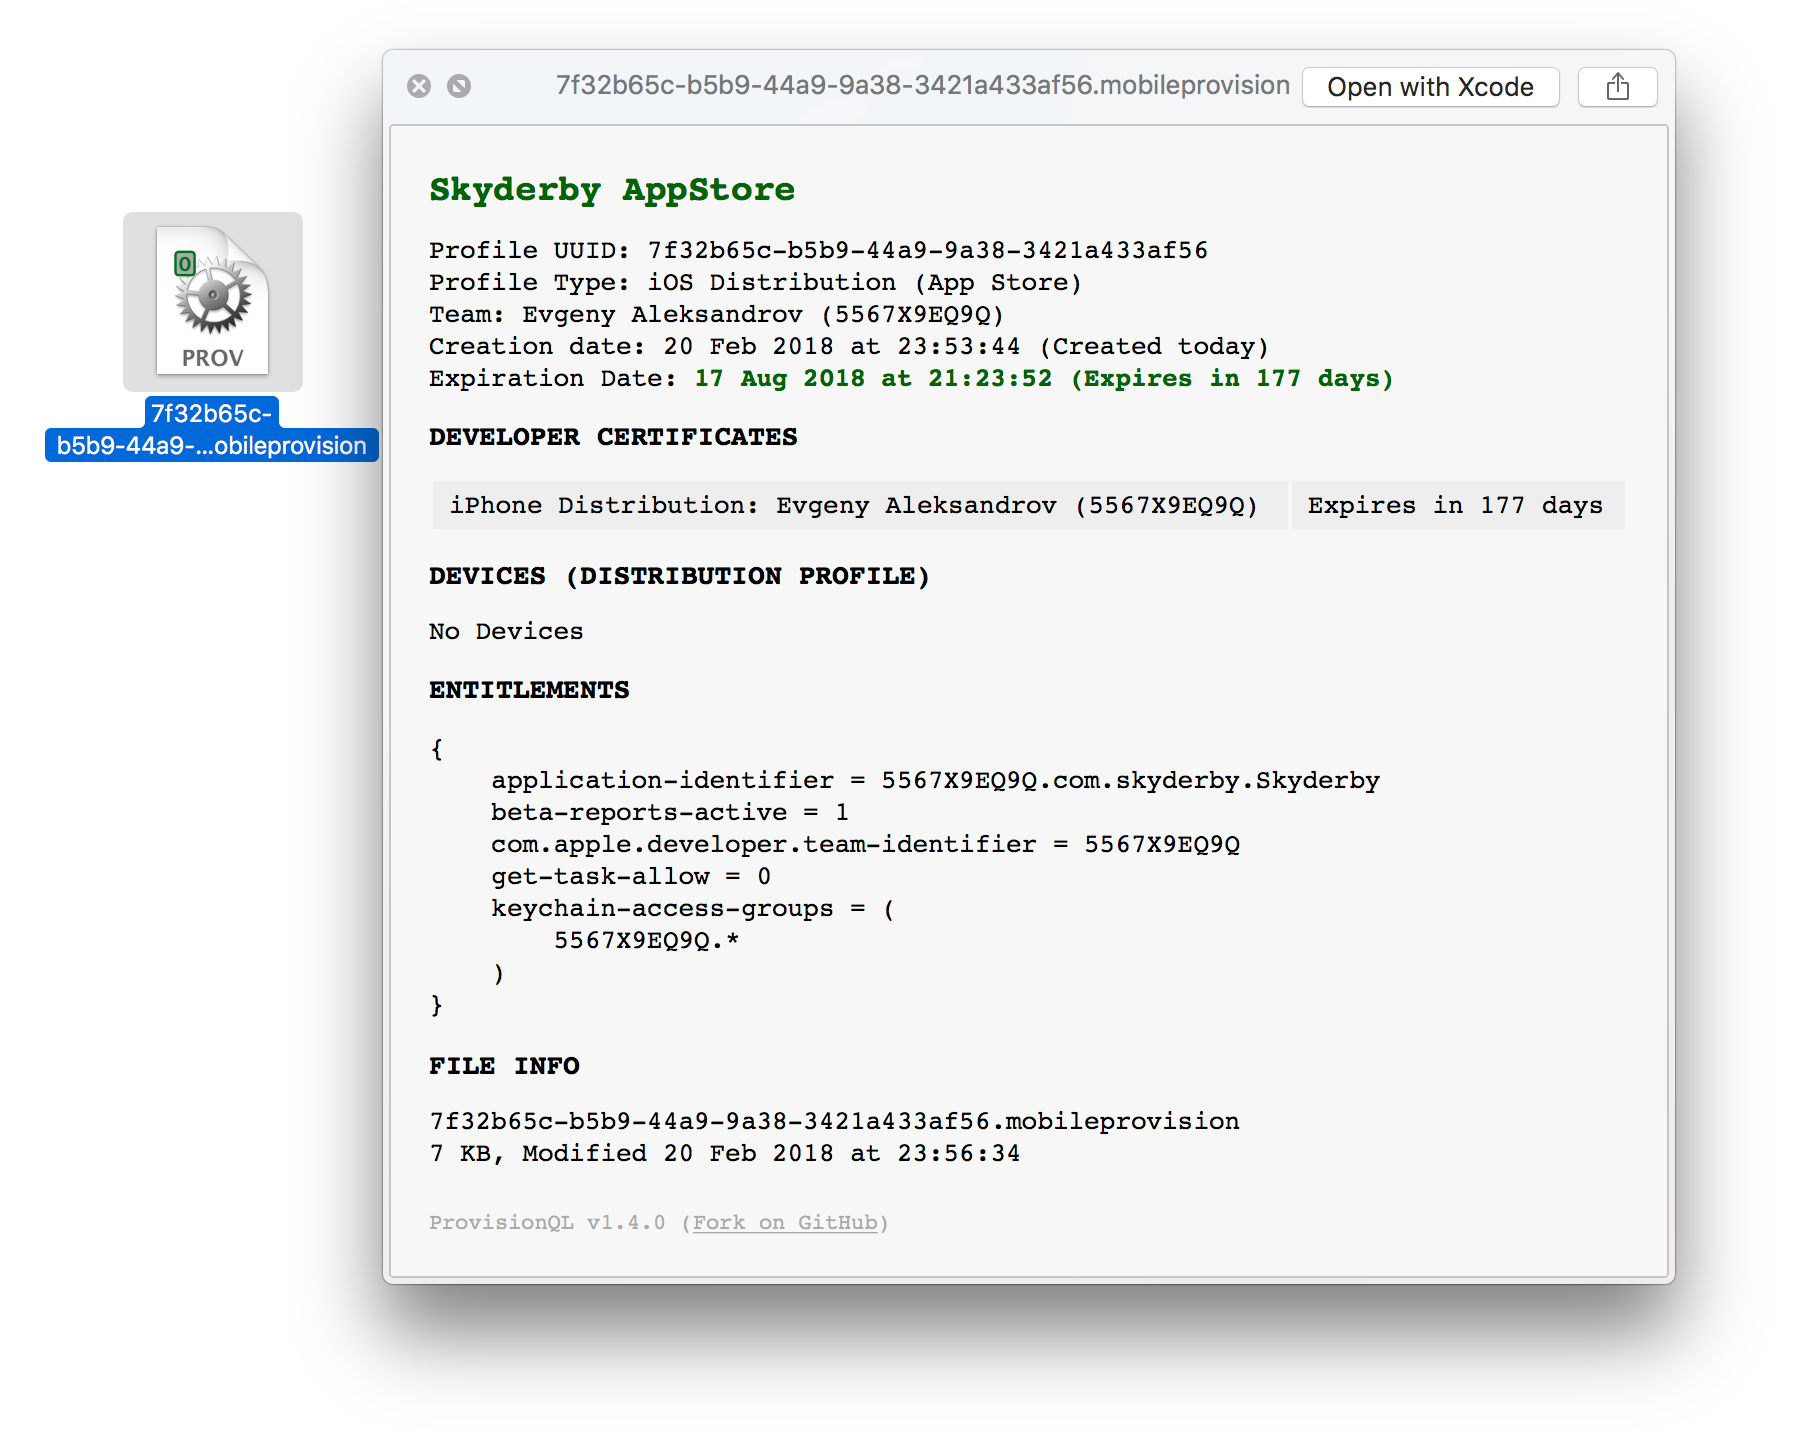Click the upload arrow inside the share button
The width and height of the screenshot is (1800, 1450).
pos(1617,86)
